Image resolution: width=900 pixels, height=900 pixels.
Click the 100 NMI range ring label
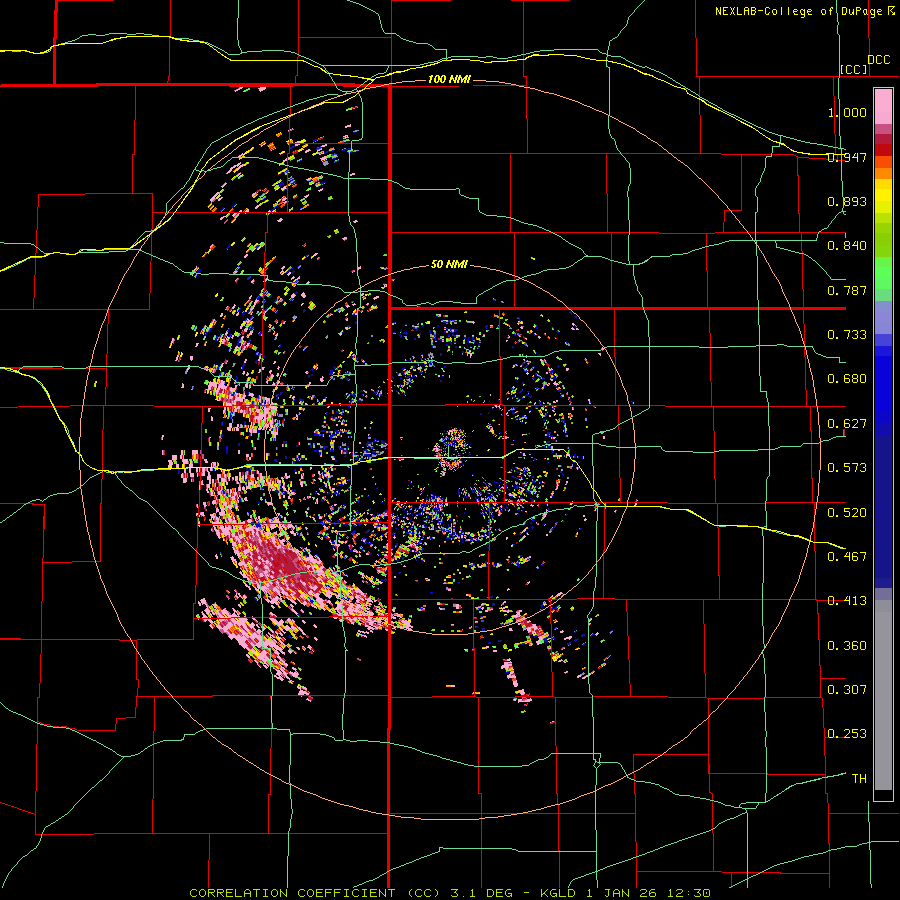pyautogui.click(x=449, y=79)
